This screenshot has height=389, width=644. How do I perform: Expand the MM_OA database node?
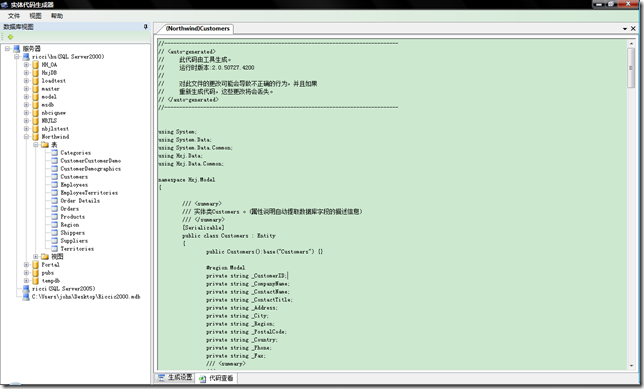click(x=26, y=65)
